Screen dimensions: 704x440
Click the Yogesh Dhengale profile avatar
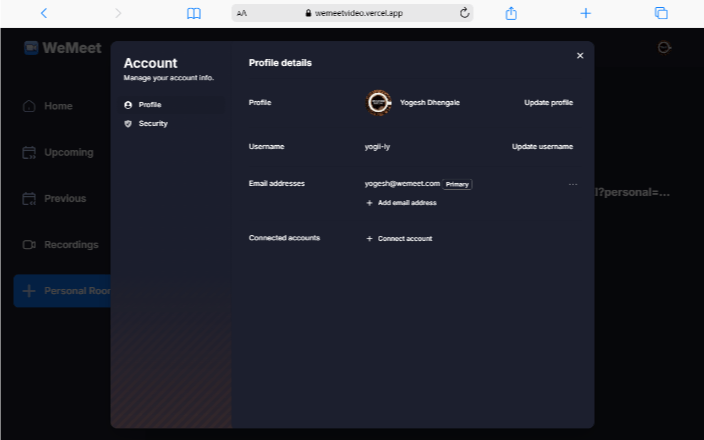pos(378,102)
